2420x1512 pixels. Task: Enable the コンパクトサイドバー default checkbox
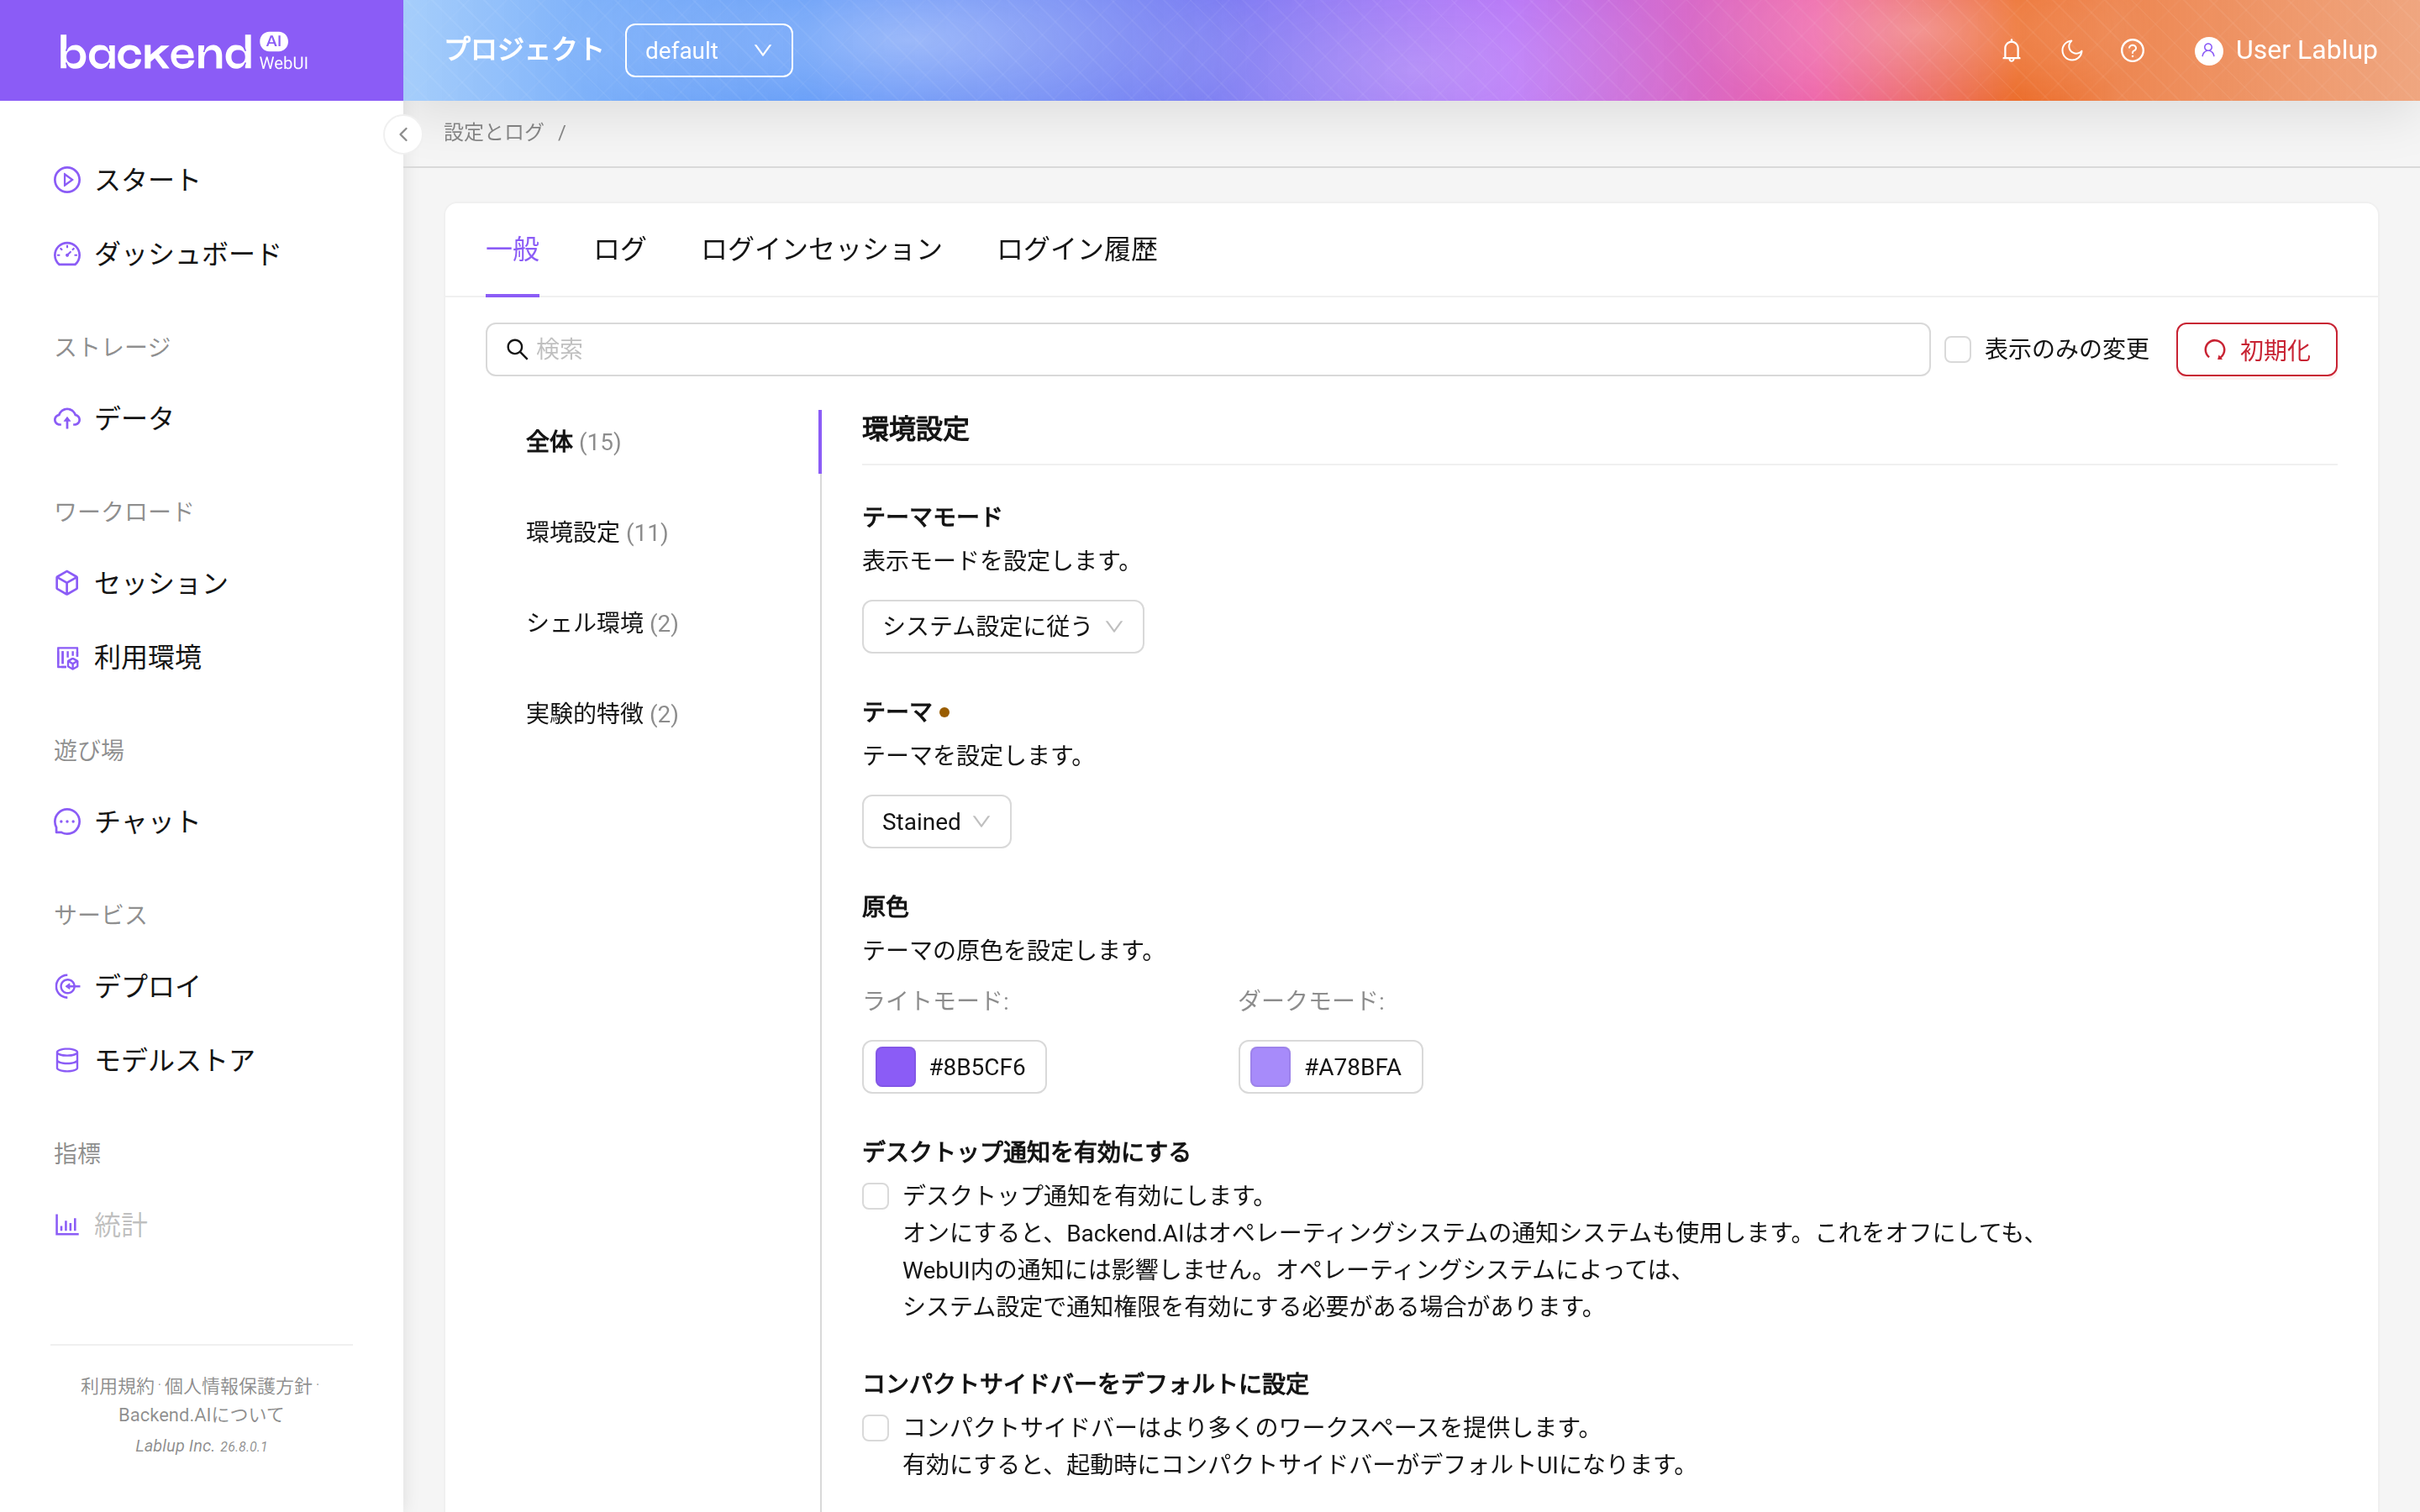(x=875, y=1428)
